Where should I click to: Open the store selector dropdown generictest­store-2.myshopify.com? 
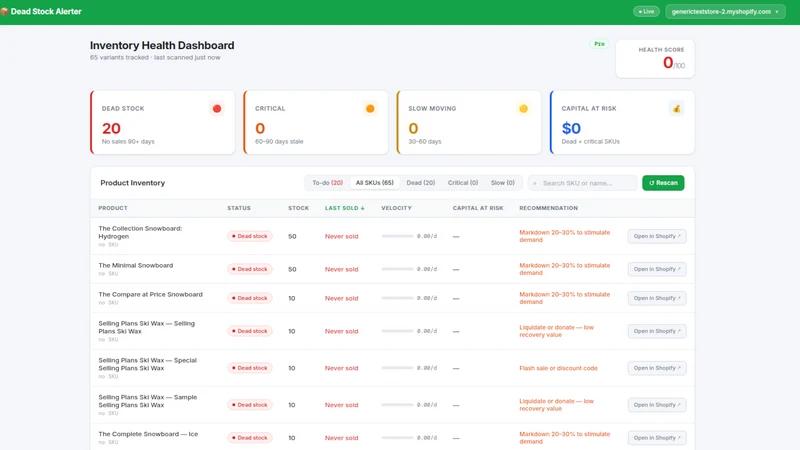pyautogui.click(x=725, y=11)
